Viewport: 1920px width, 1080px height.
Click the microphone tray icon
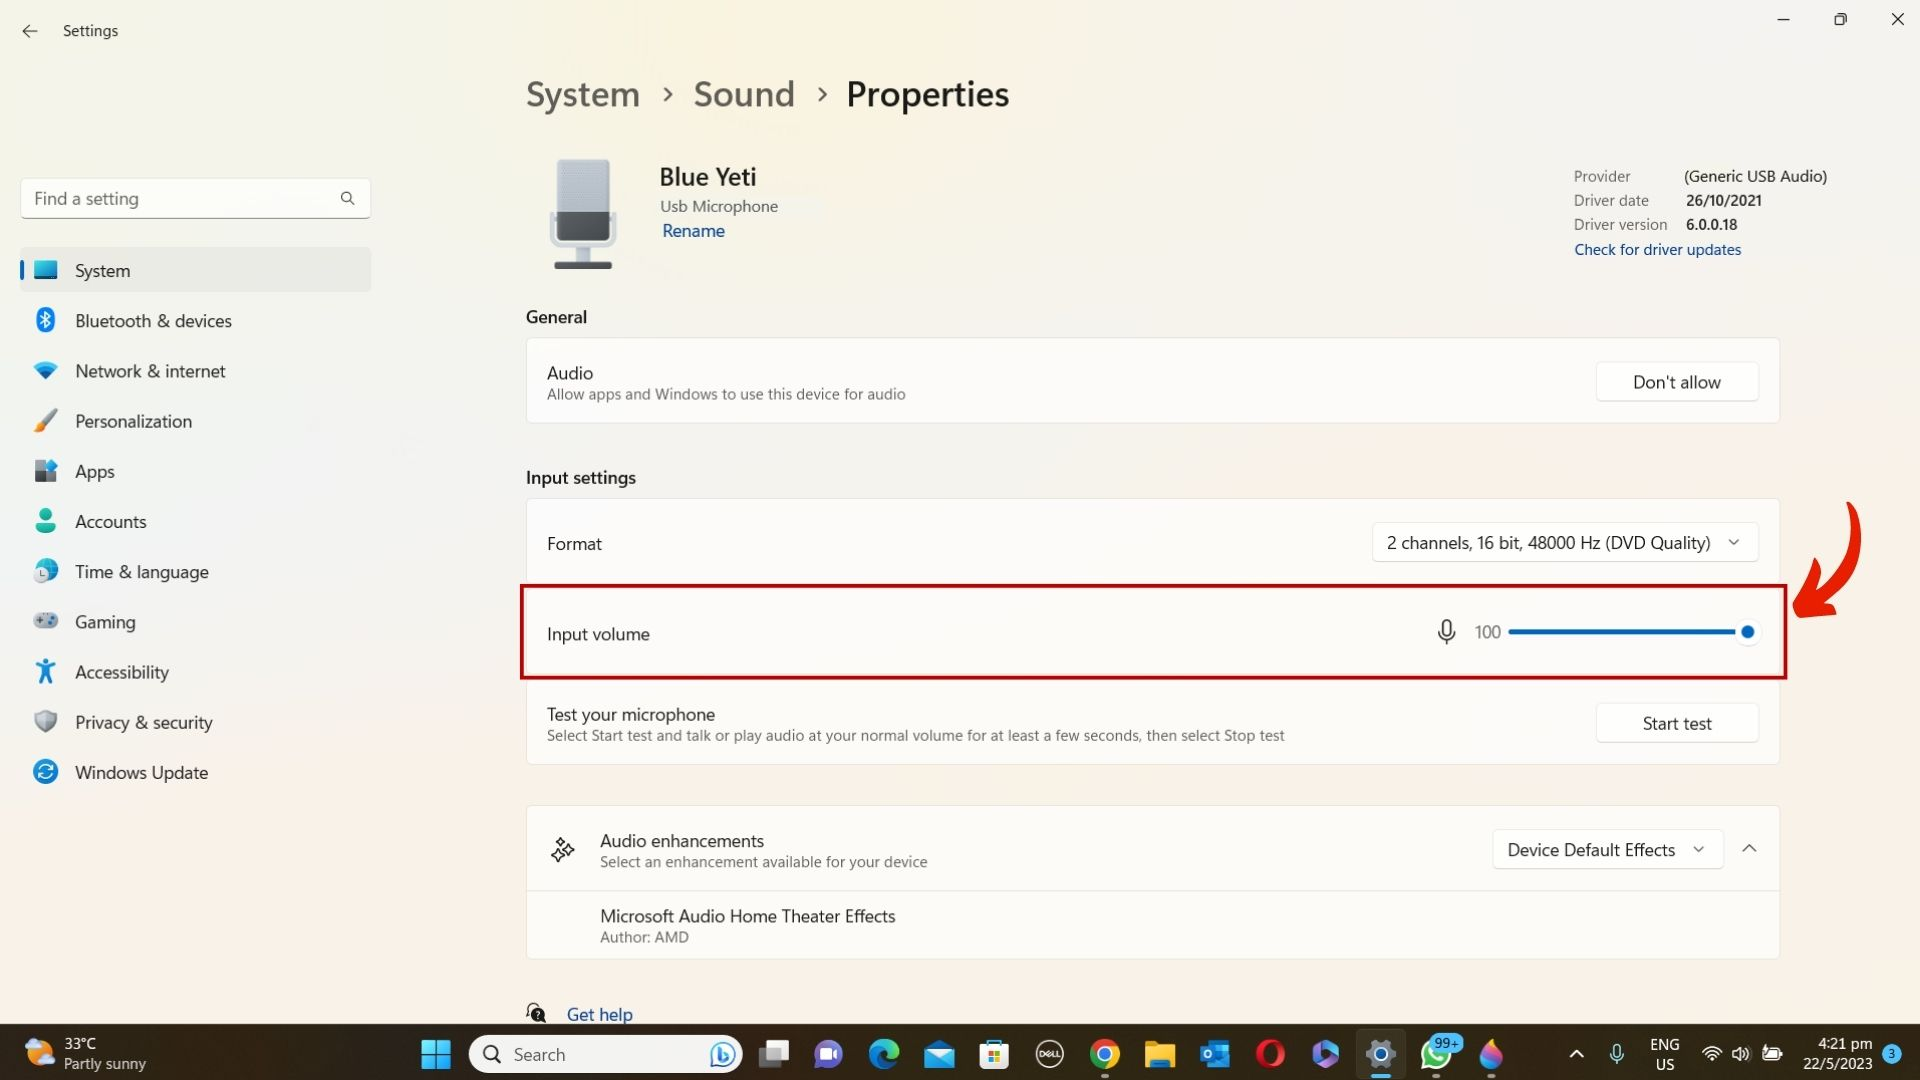1617,1054
